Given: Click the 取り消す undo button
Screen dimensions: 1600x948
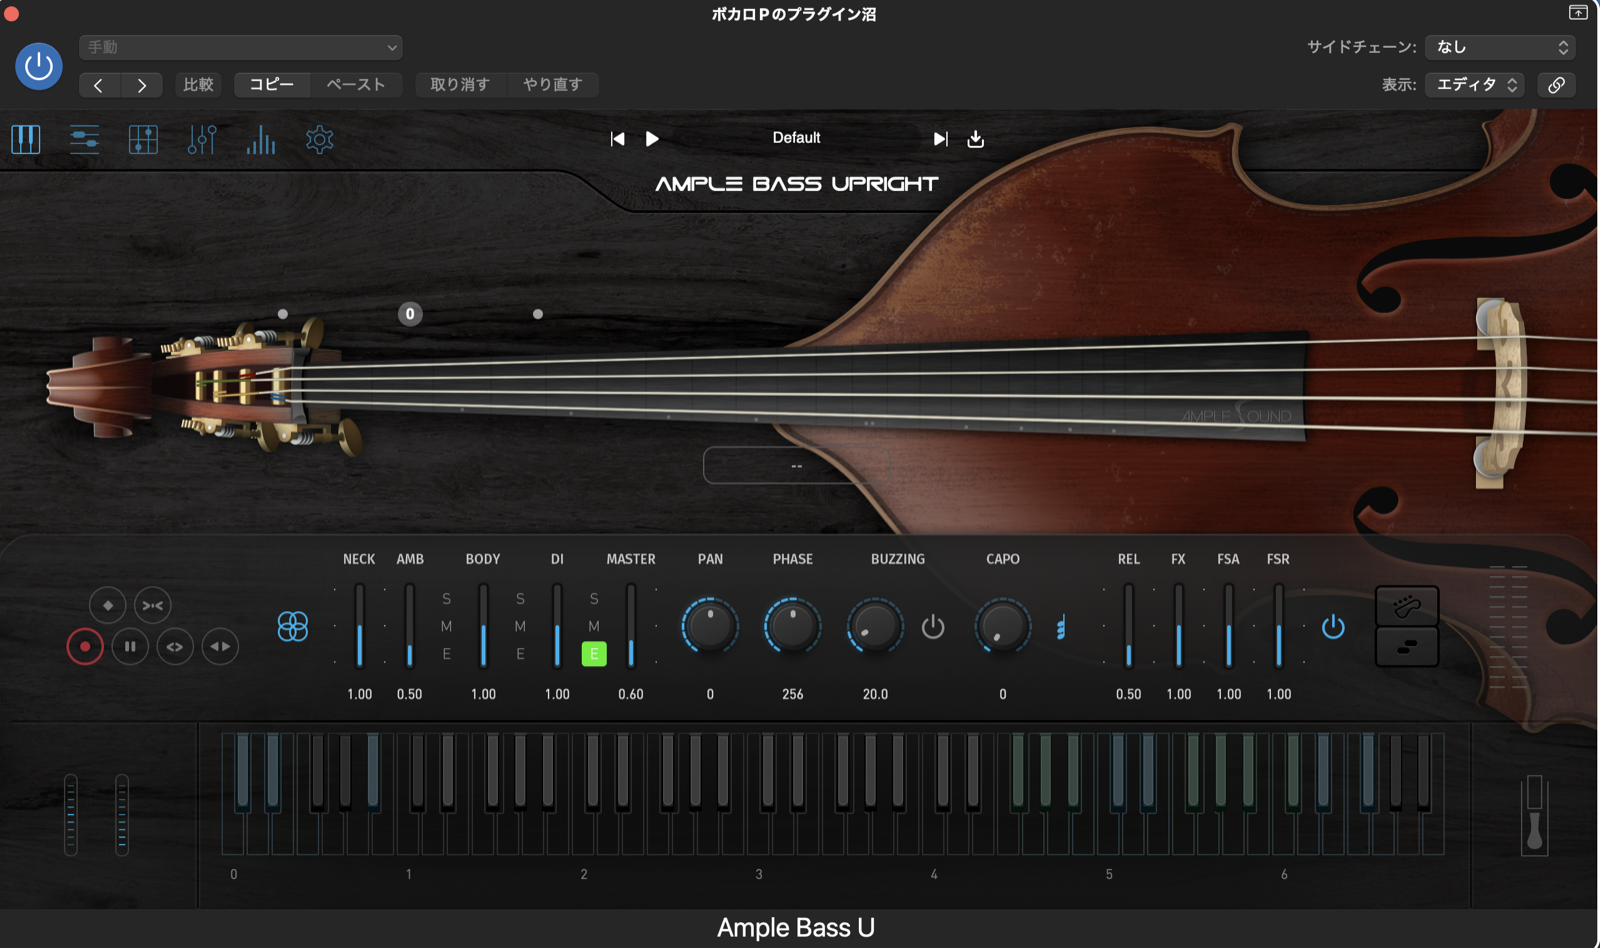Looking at the screenshot, I should [x=460, y=85].
